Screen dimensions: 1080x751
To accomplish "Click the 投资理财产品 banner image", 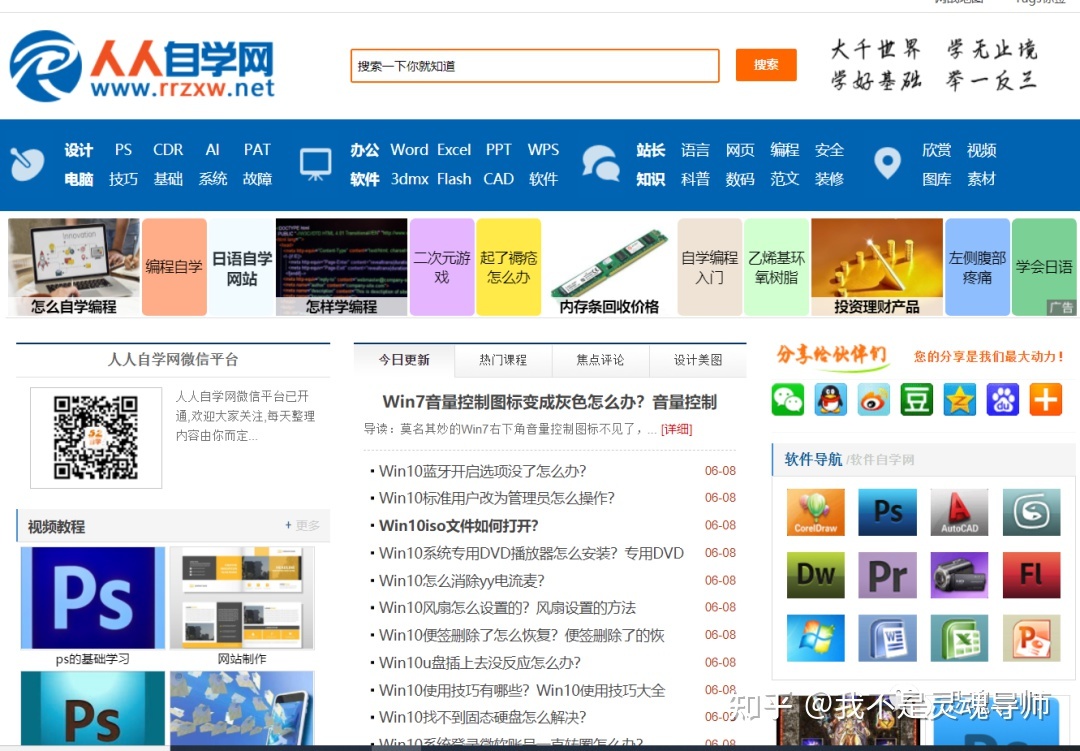I will [x=877, y=267].
